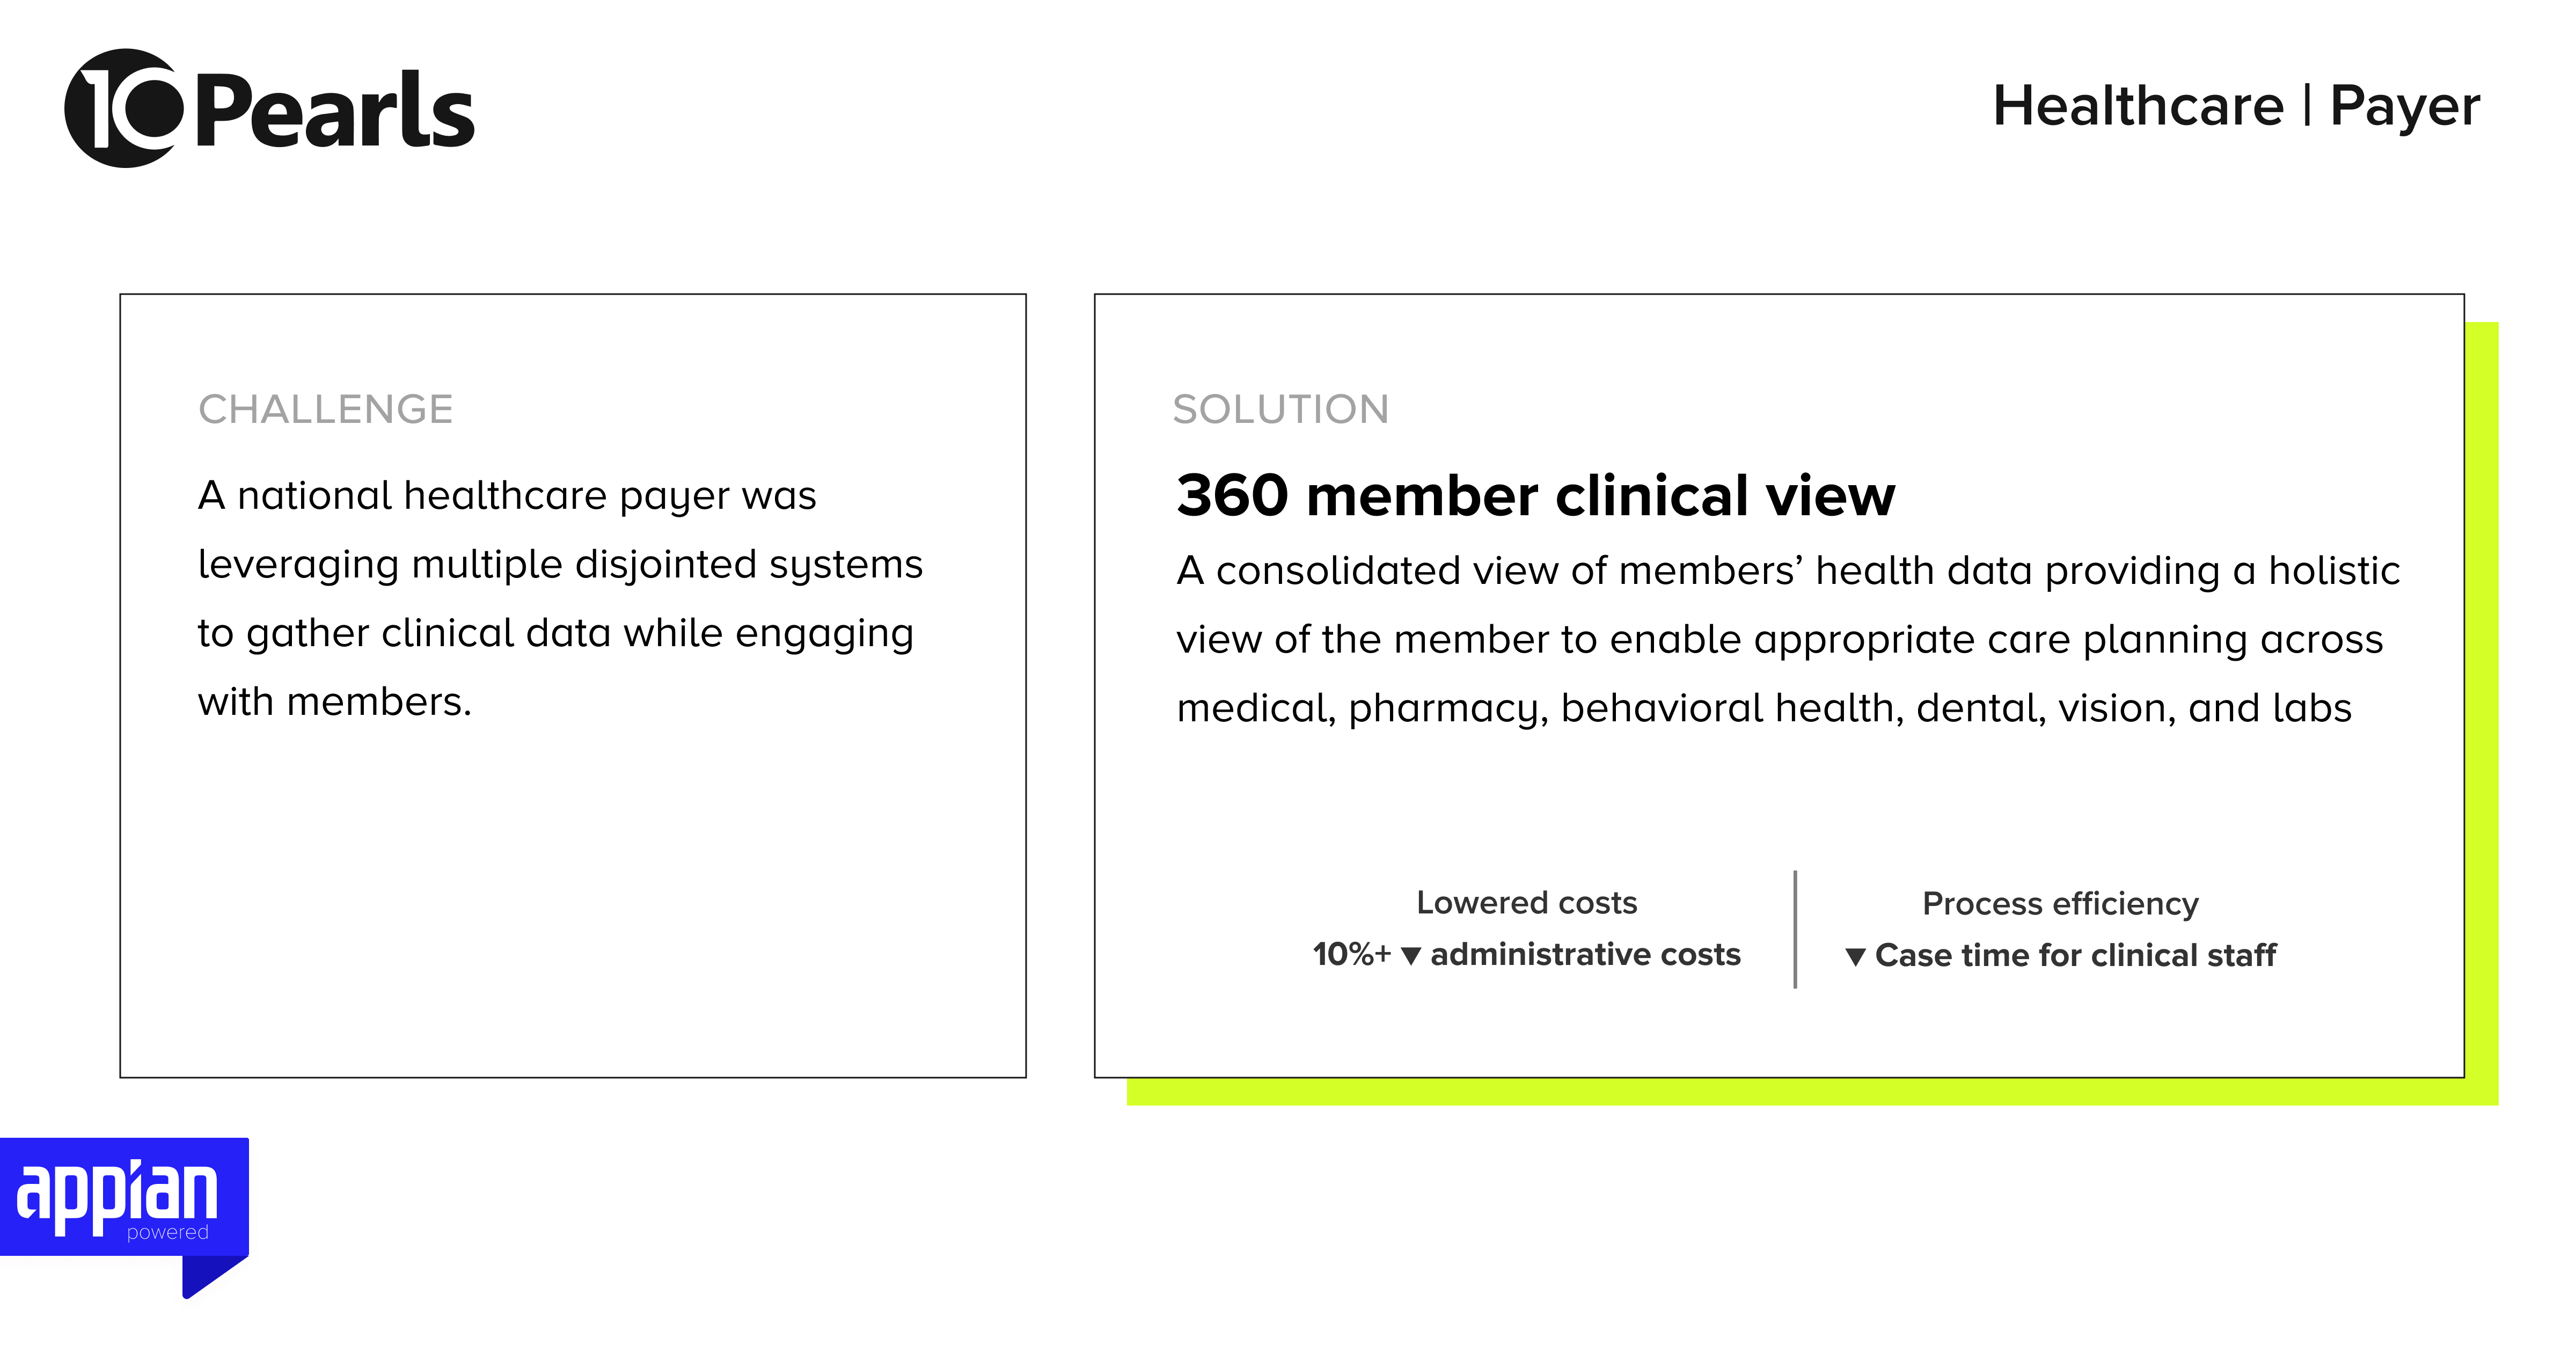Click the down triangle before administrative costs
The width and height of the screenshot is (2576, 1346).
point(1411,956)
